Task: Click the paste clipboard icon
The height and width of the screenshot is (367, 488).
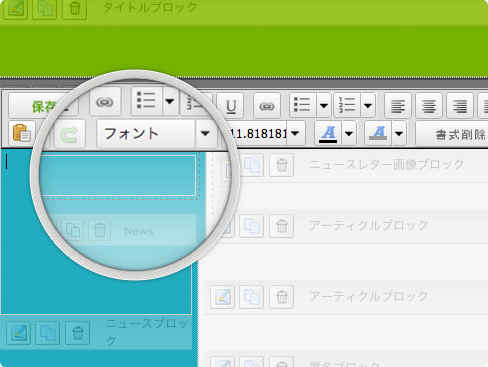Action: [22, 133]
